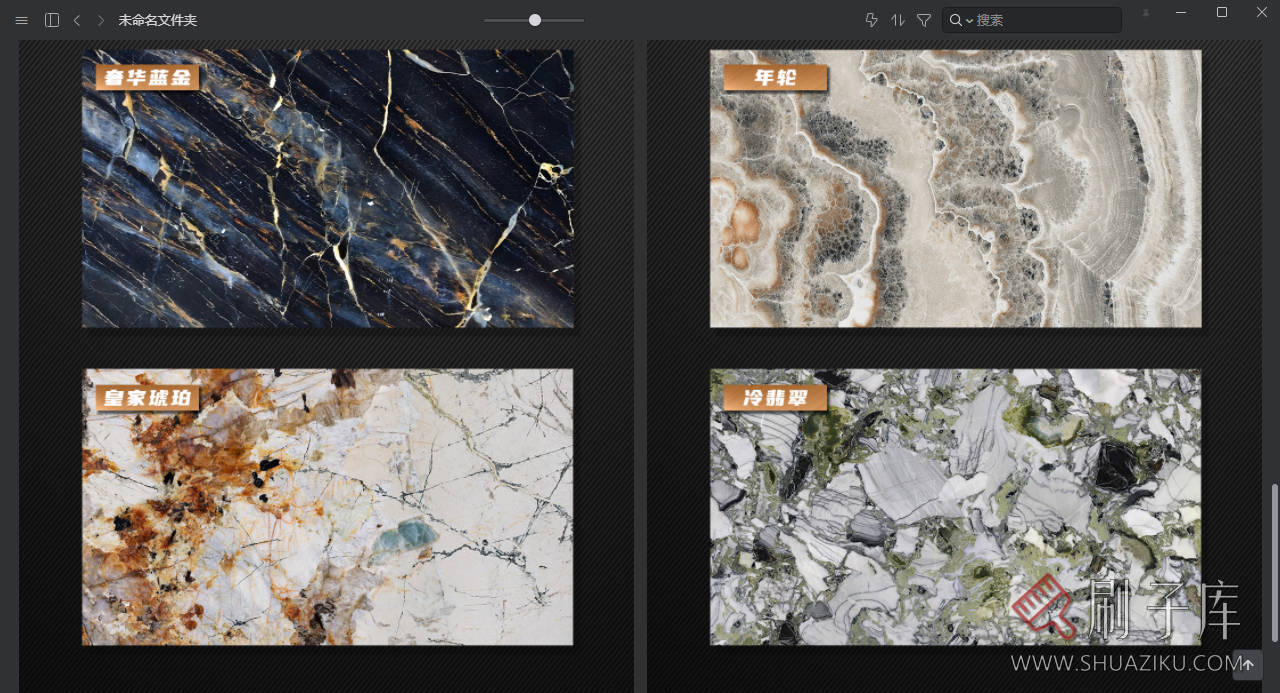Click the scroll-to-top arrow button
The image size is (1280, 693).
1247,665
